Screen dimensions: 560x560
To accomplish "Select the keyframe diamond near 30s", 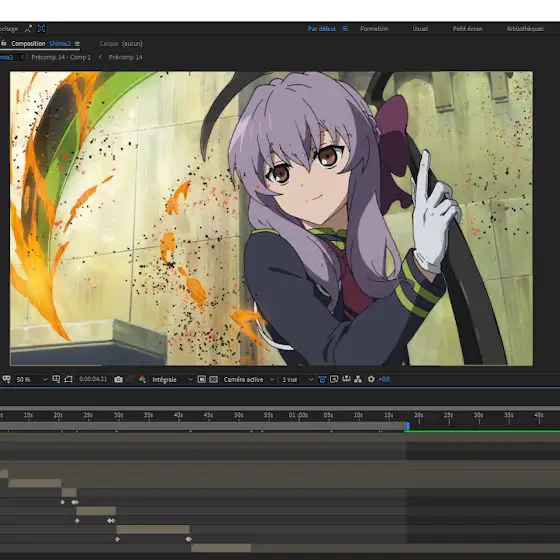I will pyautogui.click(x=117, y=539).
